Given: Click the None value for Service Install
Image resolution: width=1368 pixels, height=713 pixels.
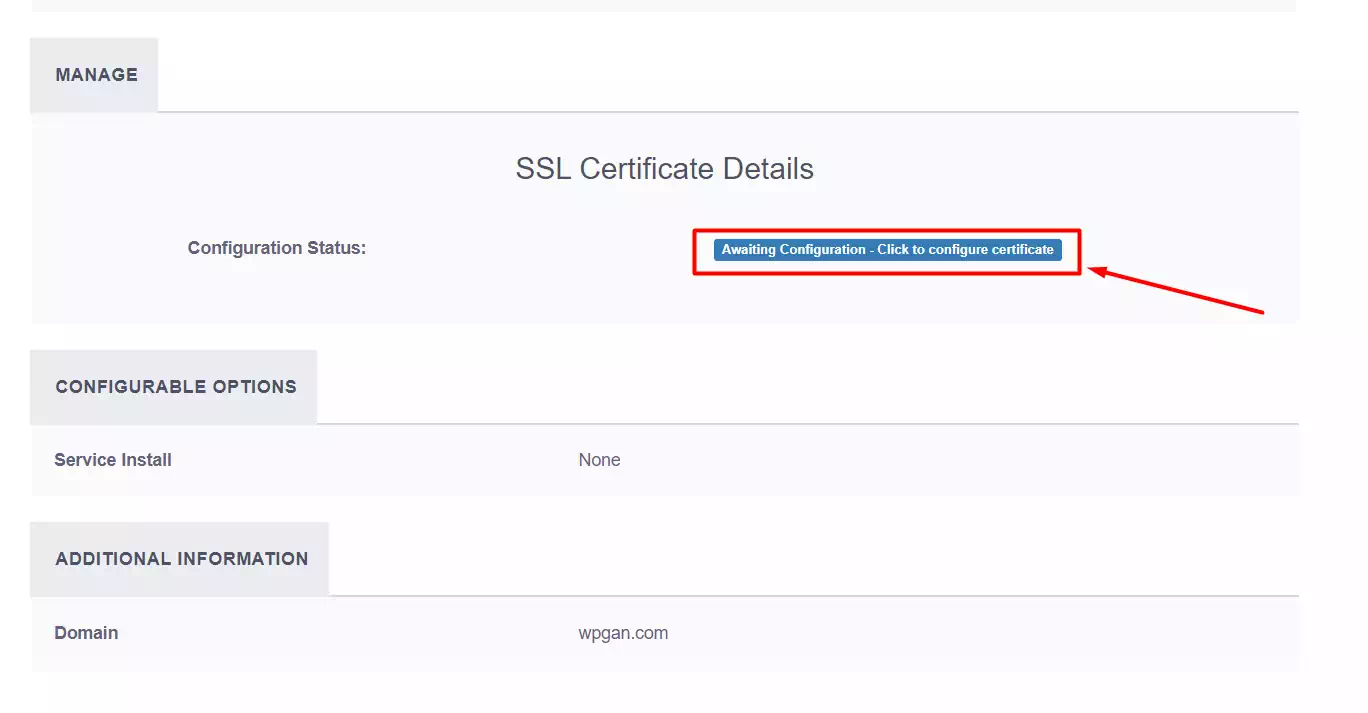Looking at the screenshot, I should (599, 460).
